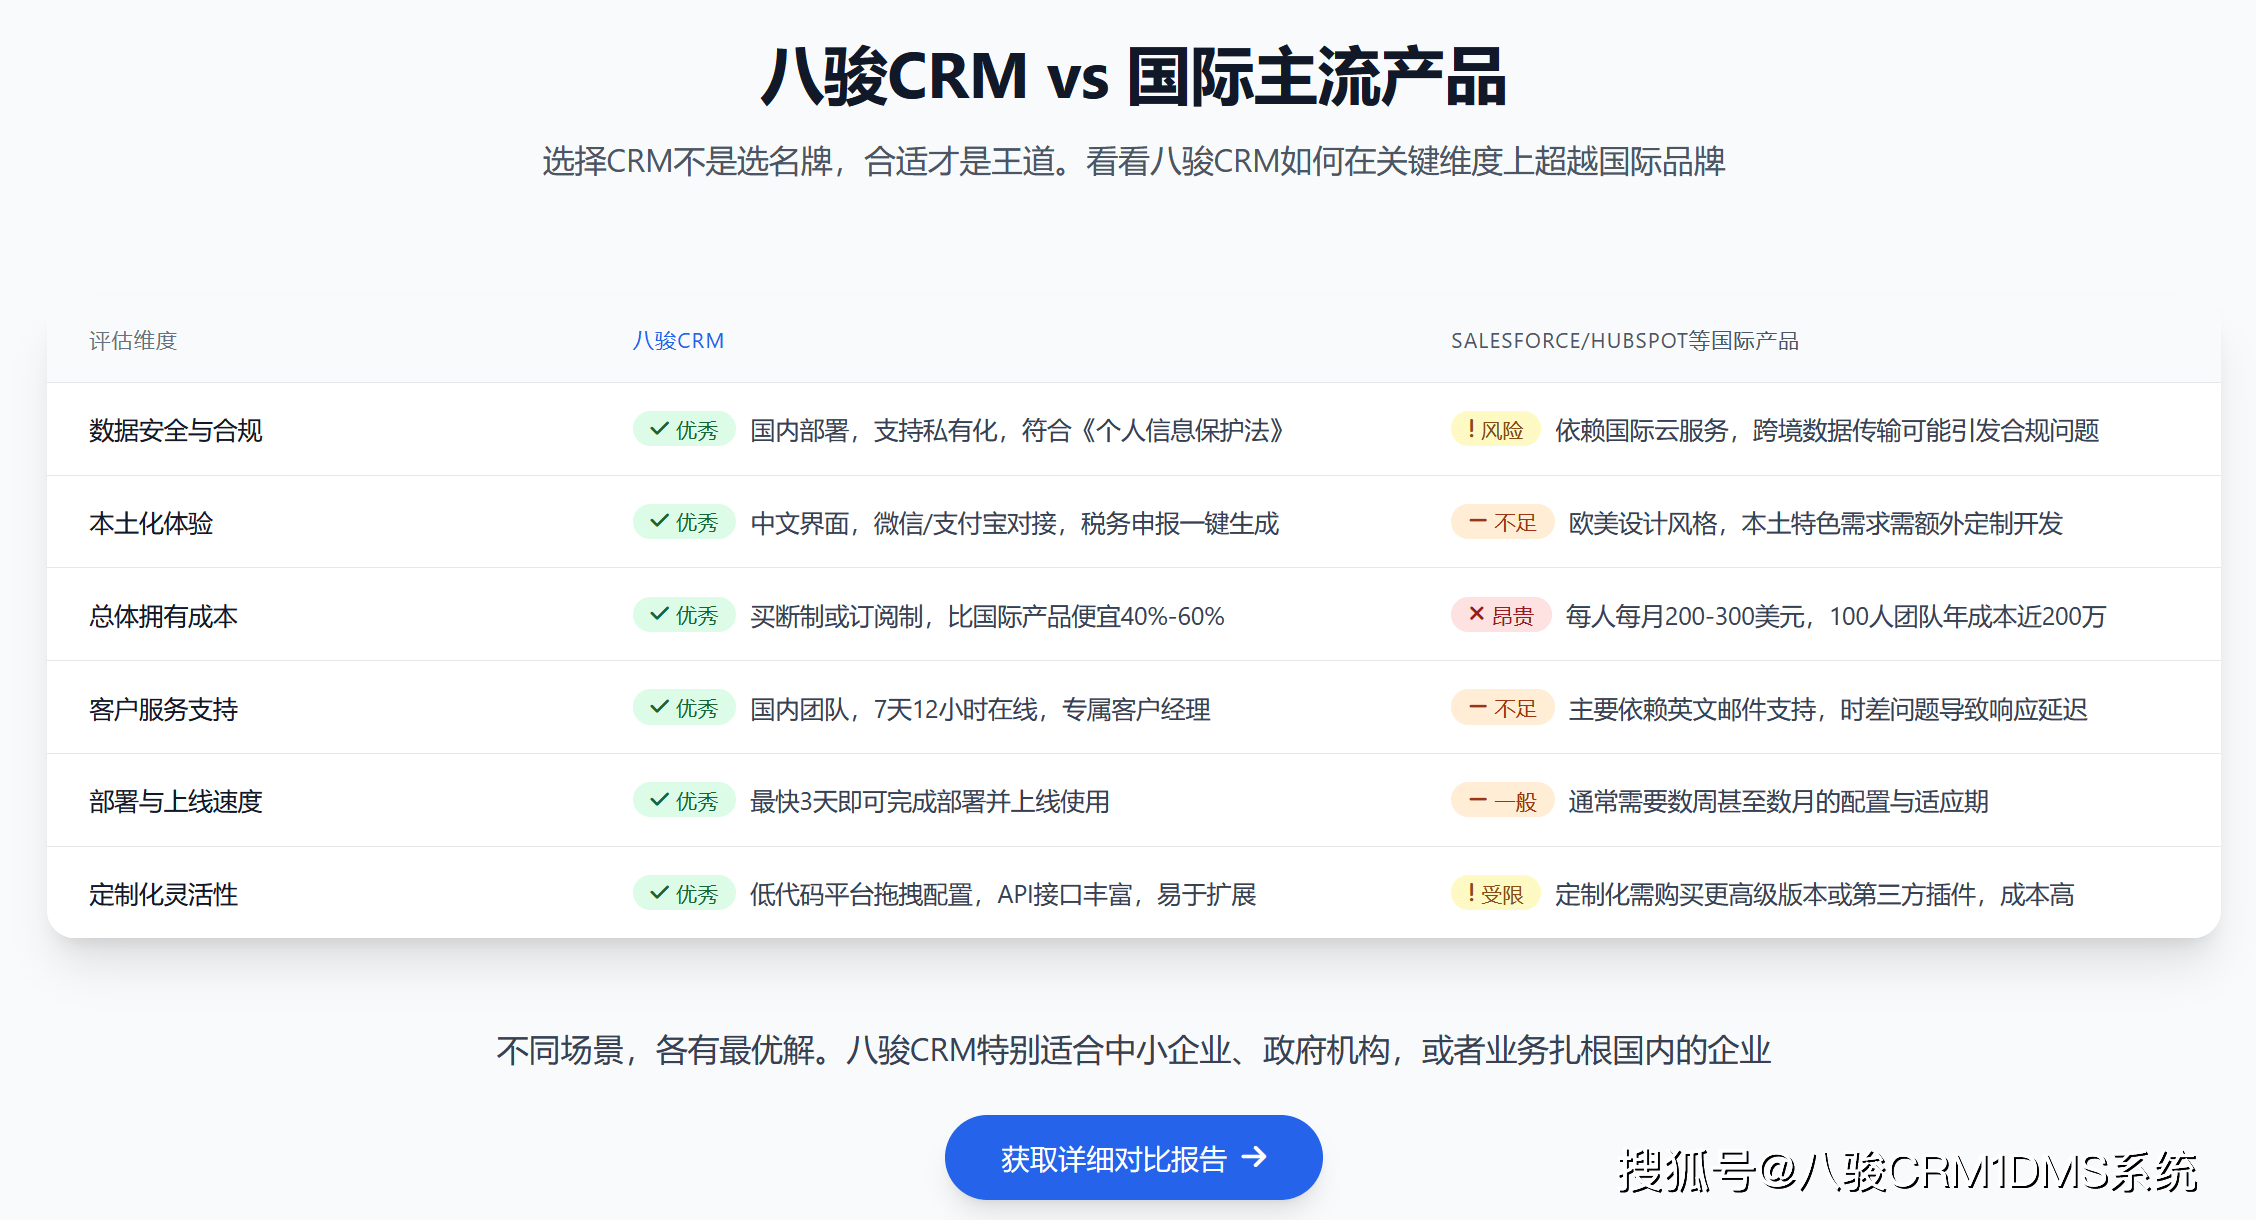The image size is (2256, 1220).
Task: Click the 优秀 badge in the 数据安全与合规 row
Action: (684, 430)
